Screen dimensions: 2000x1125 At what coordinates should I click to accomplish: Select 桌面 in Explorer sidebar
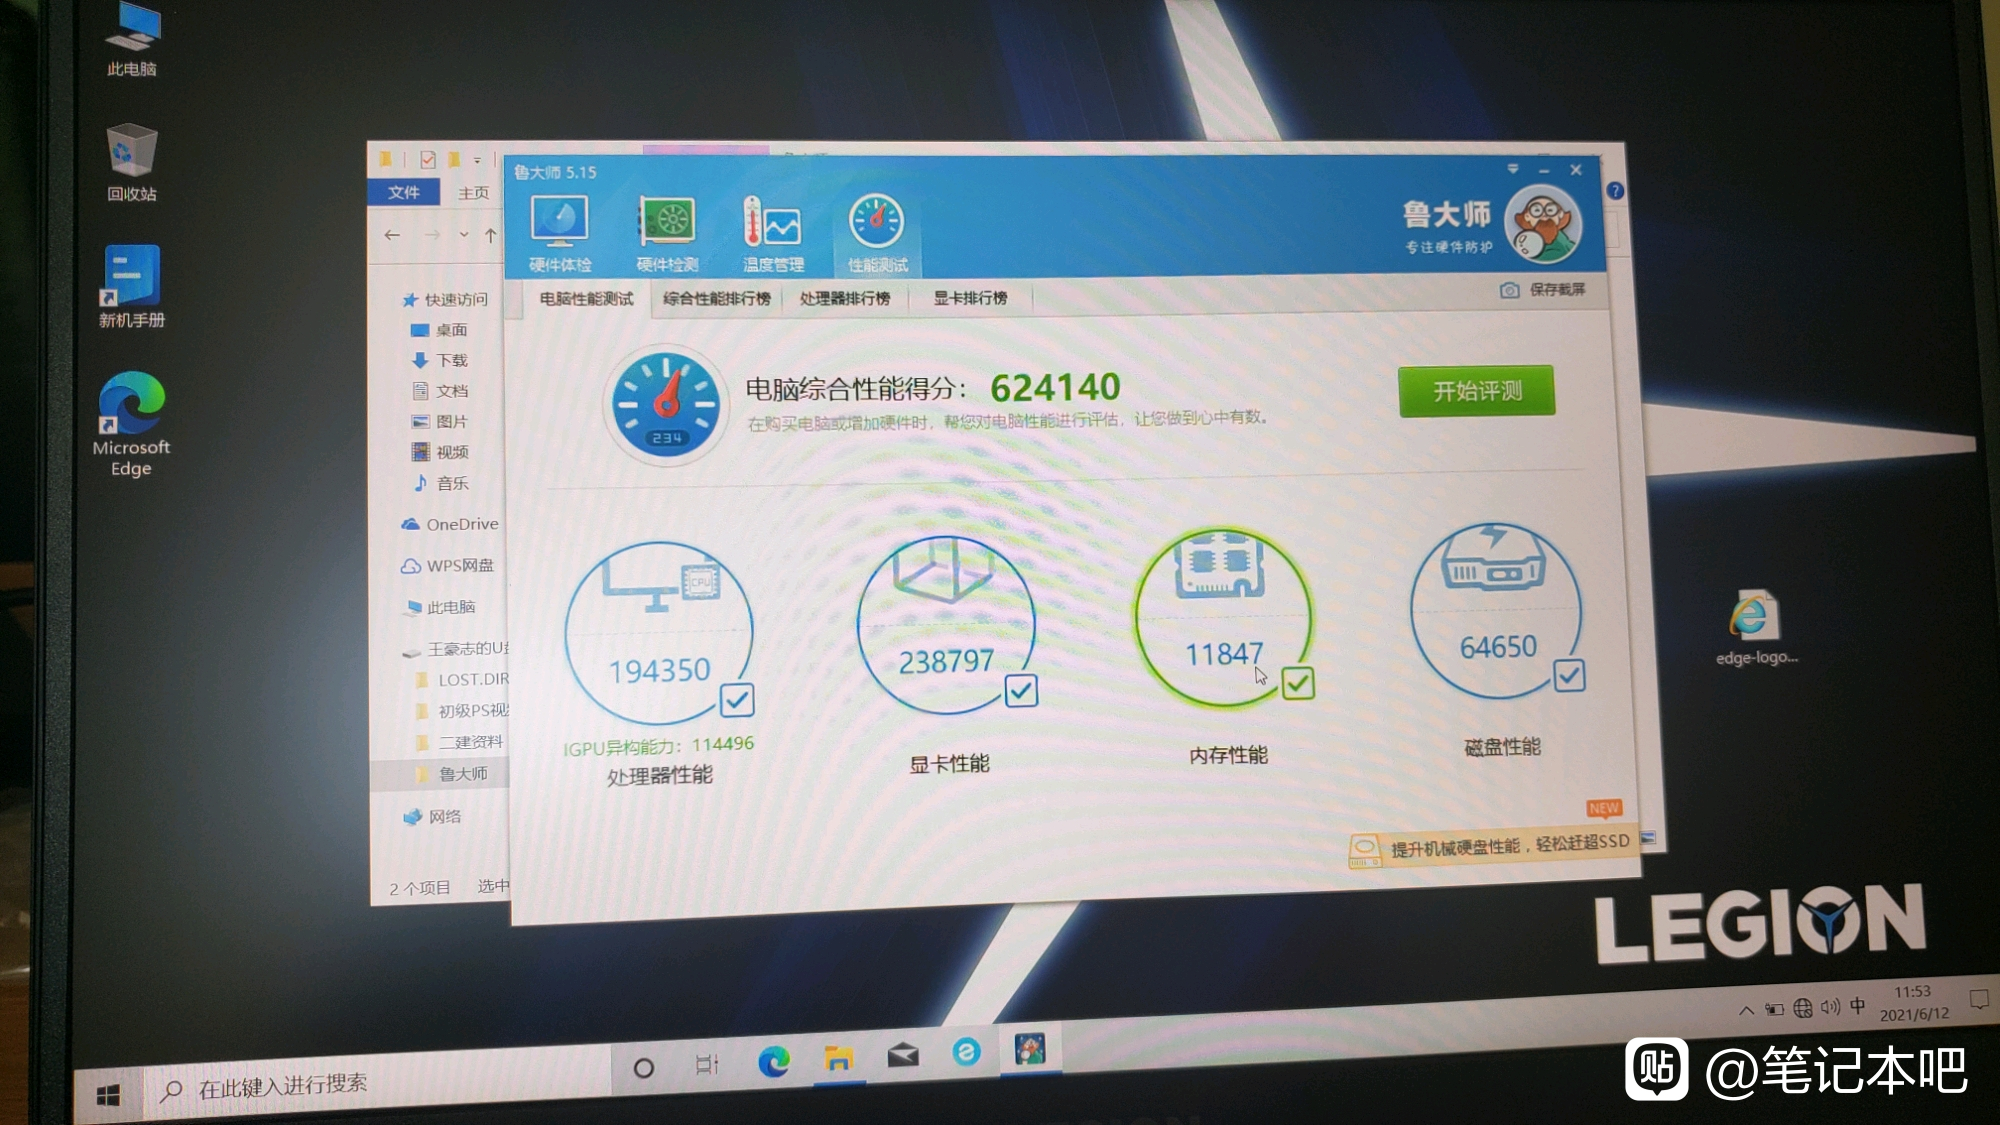tap(439, 330)
